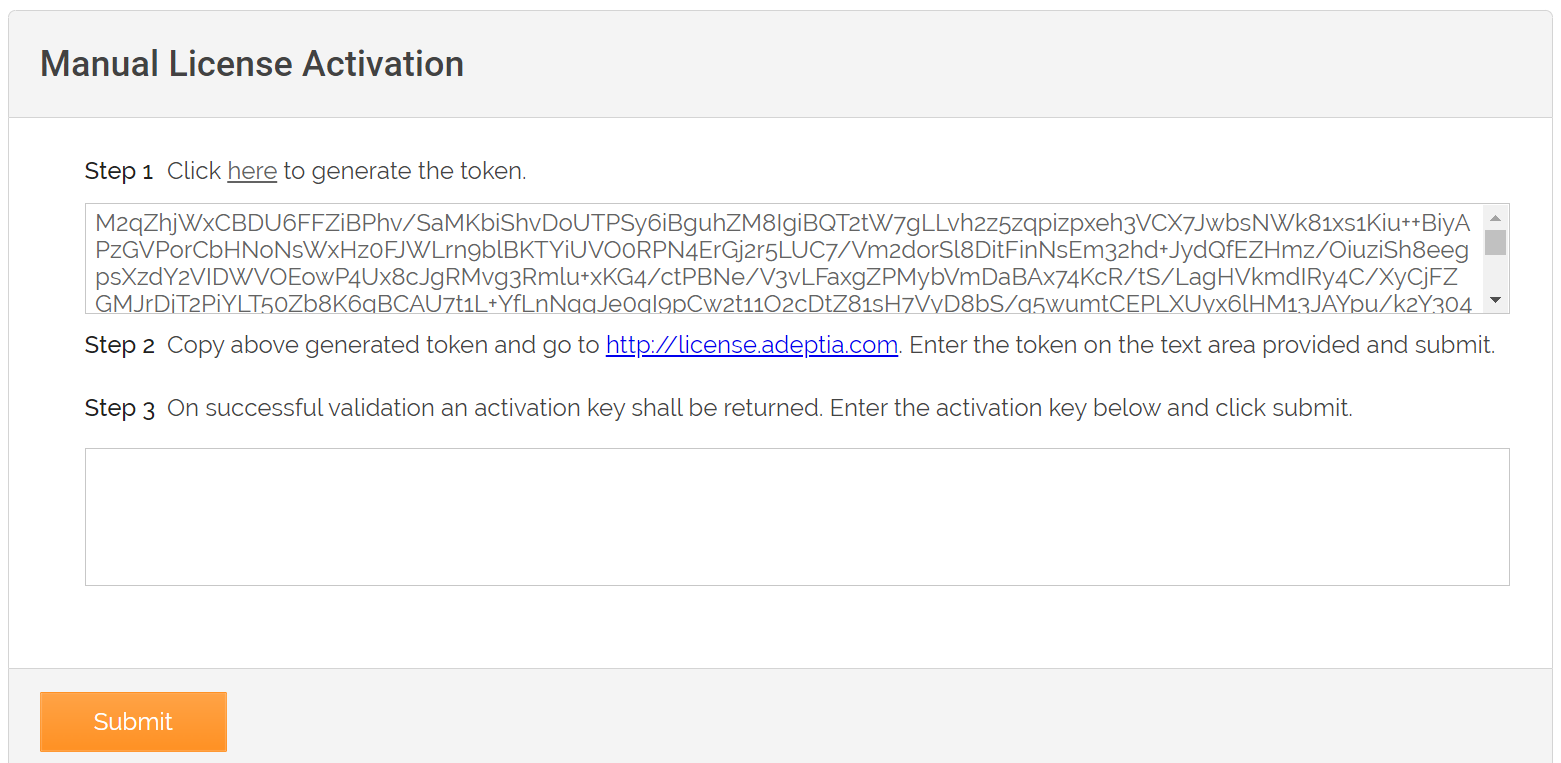Click the token line starting with M2qZhjWxCBDU6
Image resolution: width=1561 pixels, height=763 pixels.
[x=783, y=222]
